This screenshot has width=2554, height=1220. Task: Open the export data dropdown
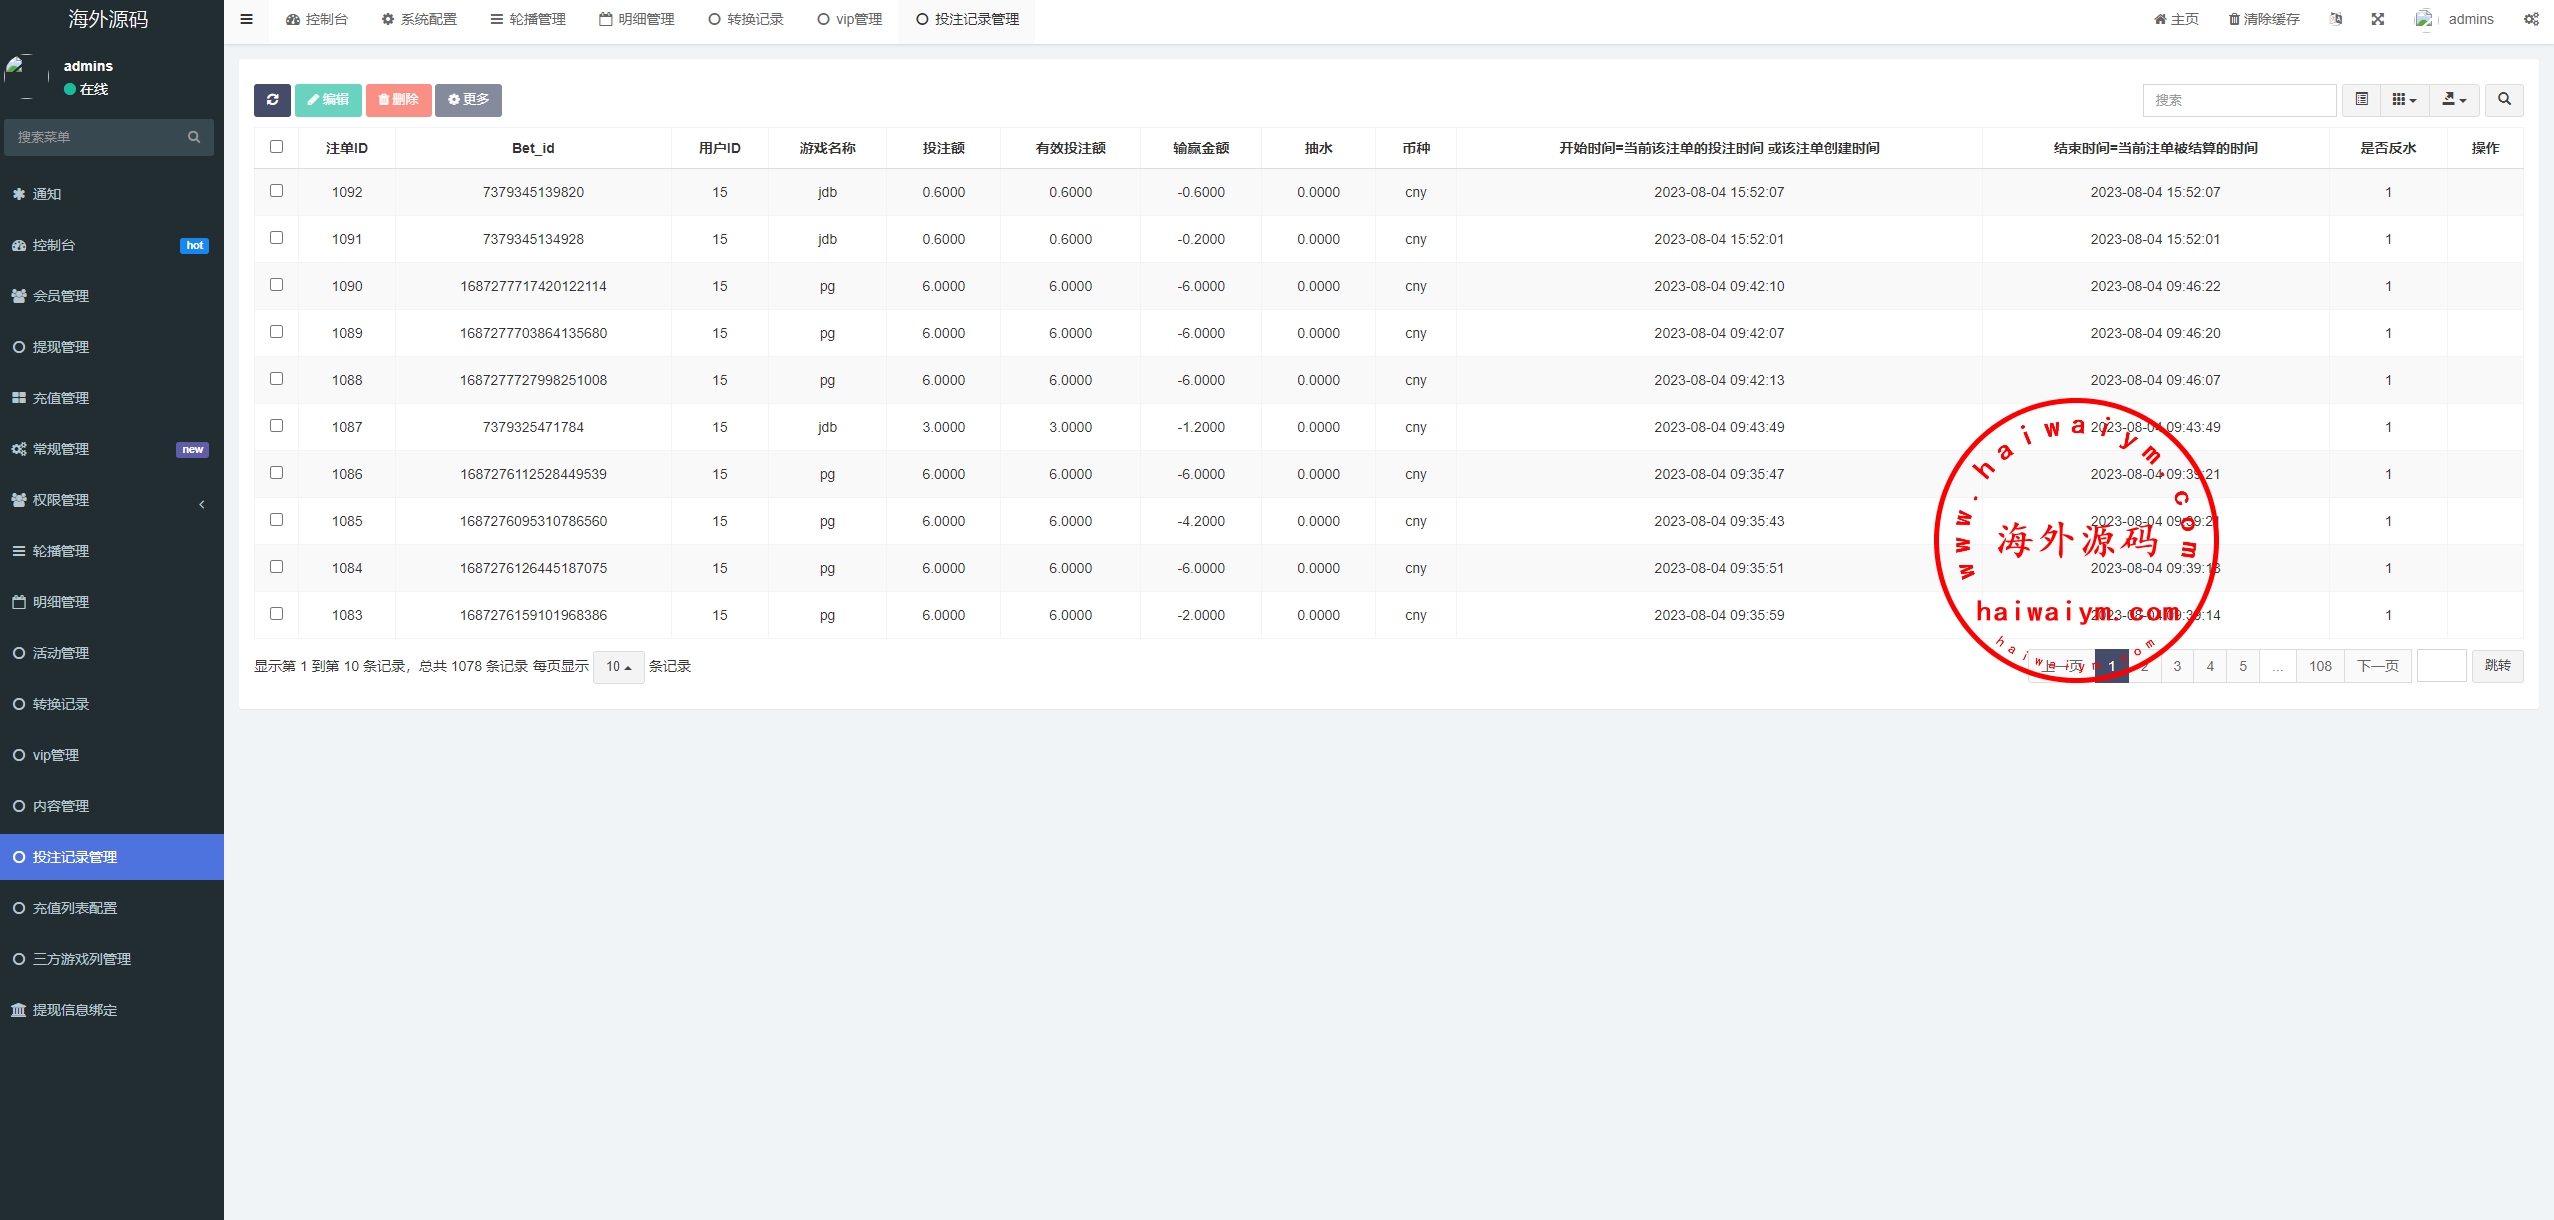pos(2454,100)
